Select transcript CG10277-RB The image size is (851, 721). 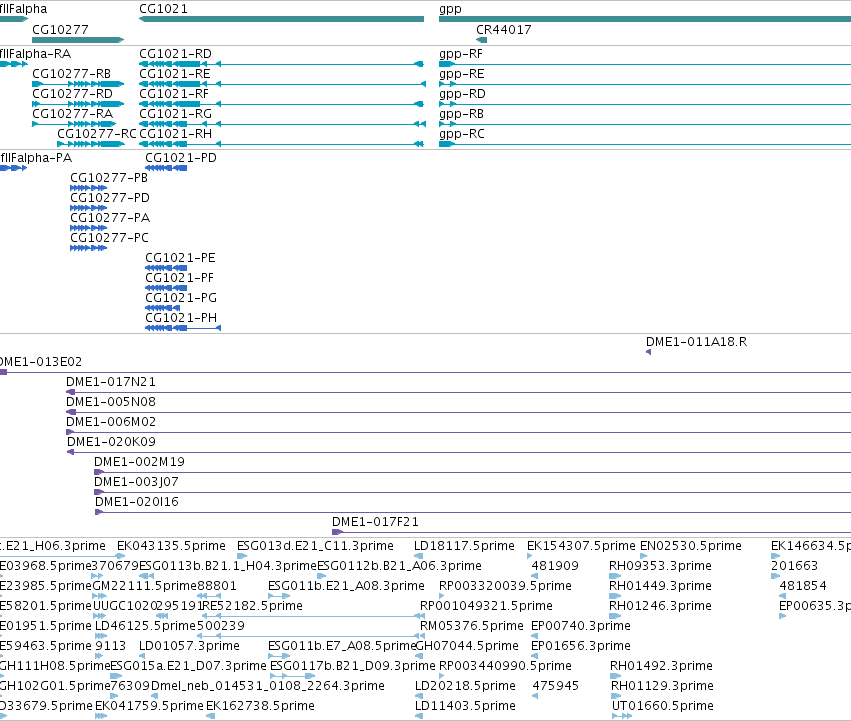pos(78,84)
